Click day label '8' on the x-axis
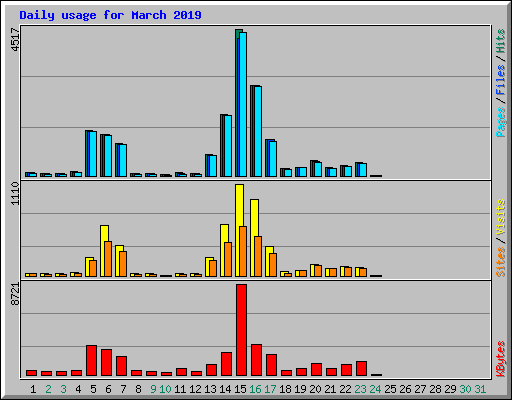The height and width of the screenshot is (400, 512). pyautogui.click(x=138, y=389)
